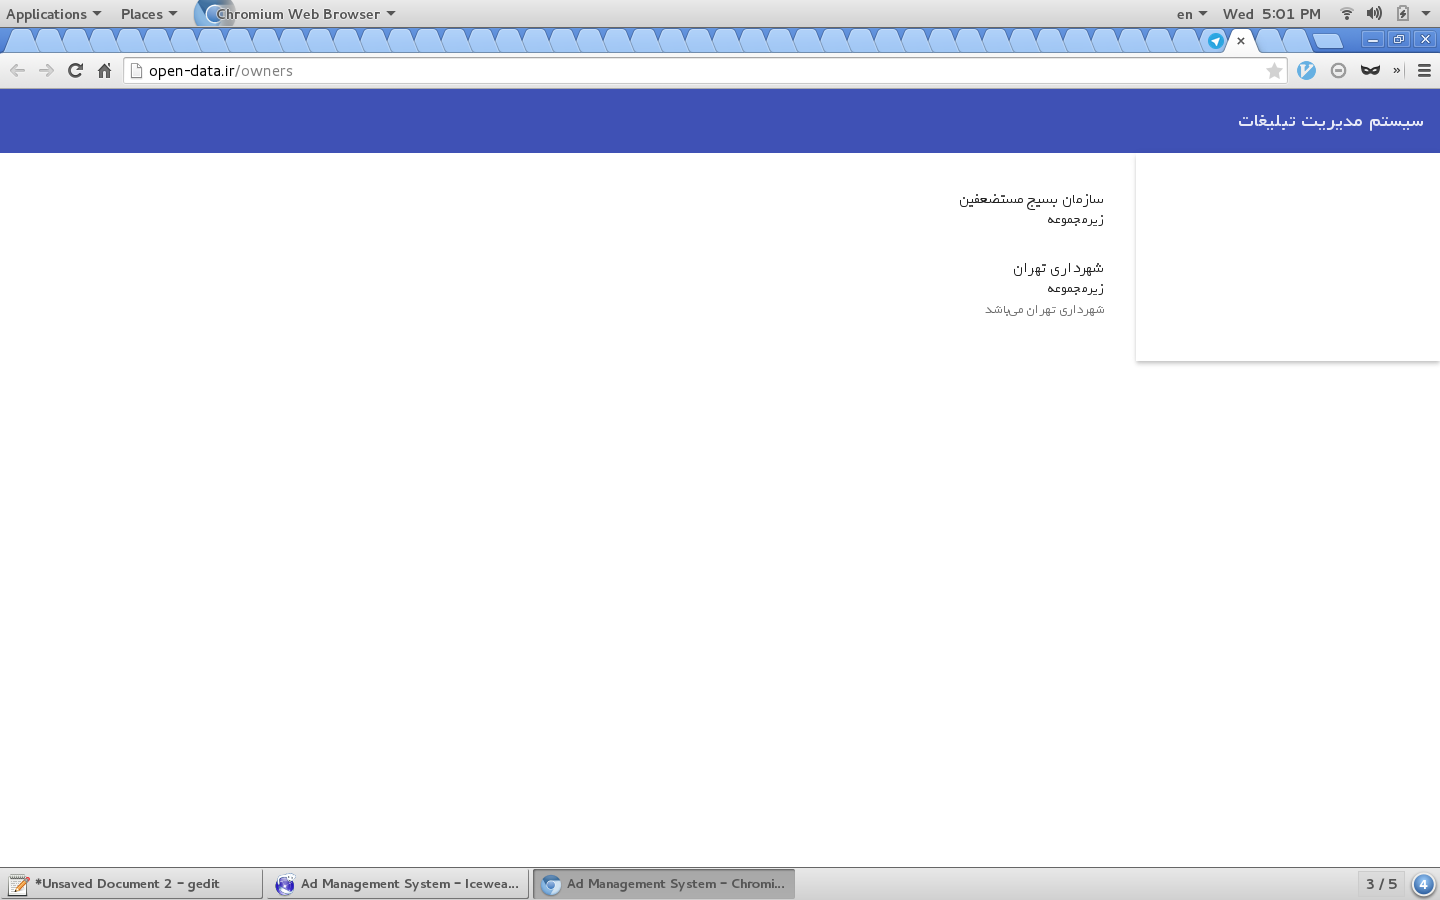Viewport: 1440px width, 900px height.
Task: Switch to the Iceweasel Ad Management System window
Action: coord(397,884)
